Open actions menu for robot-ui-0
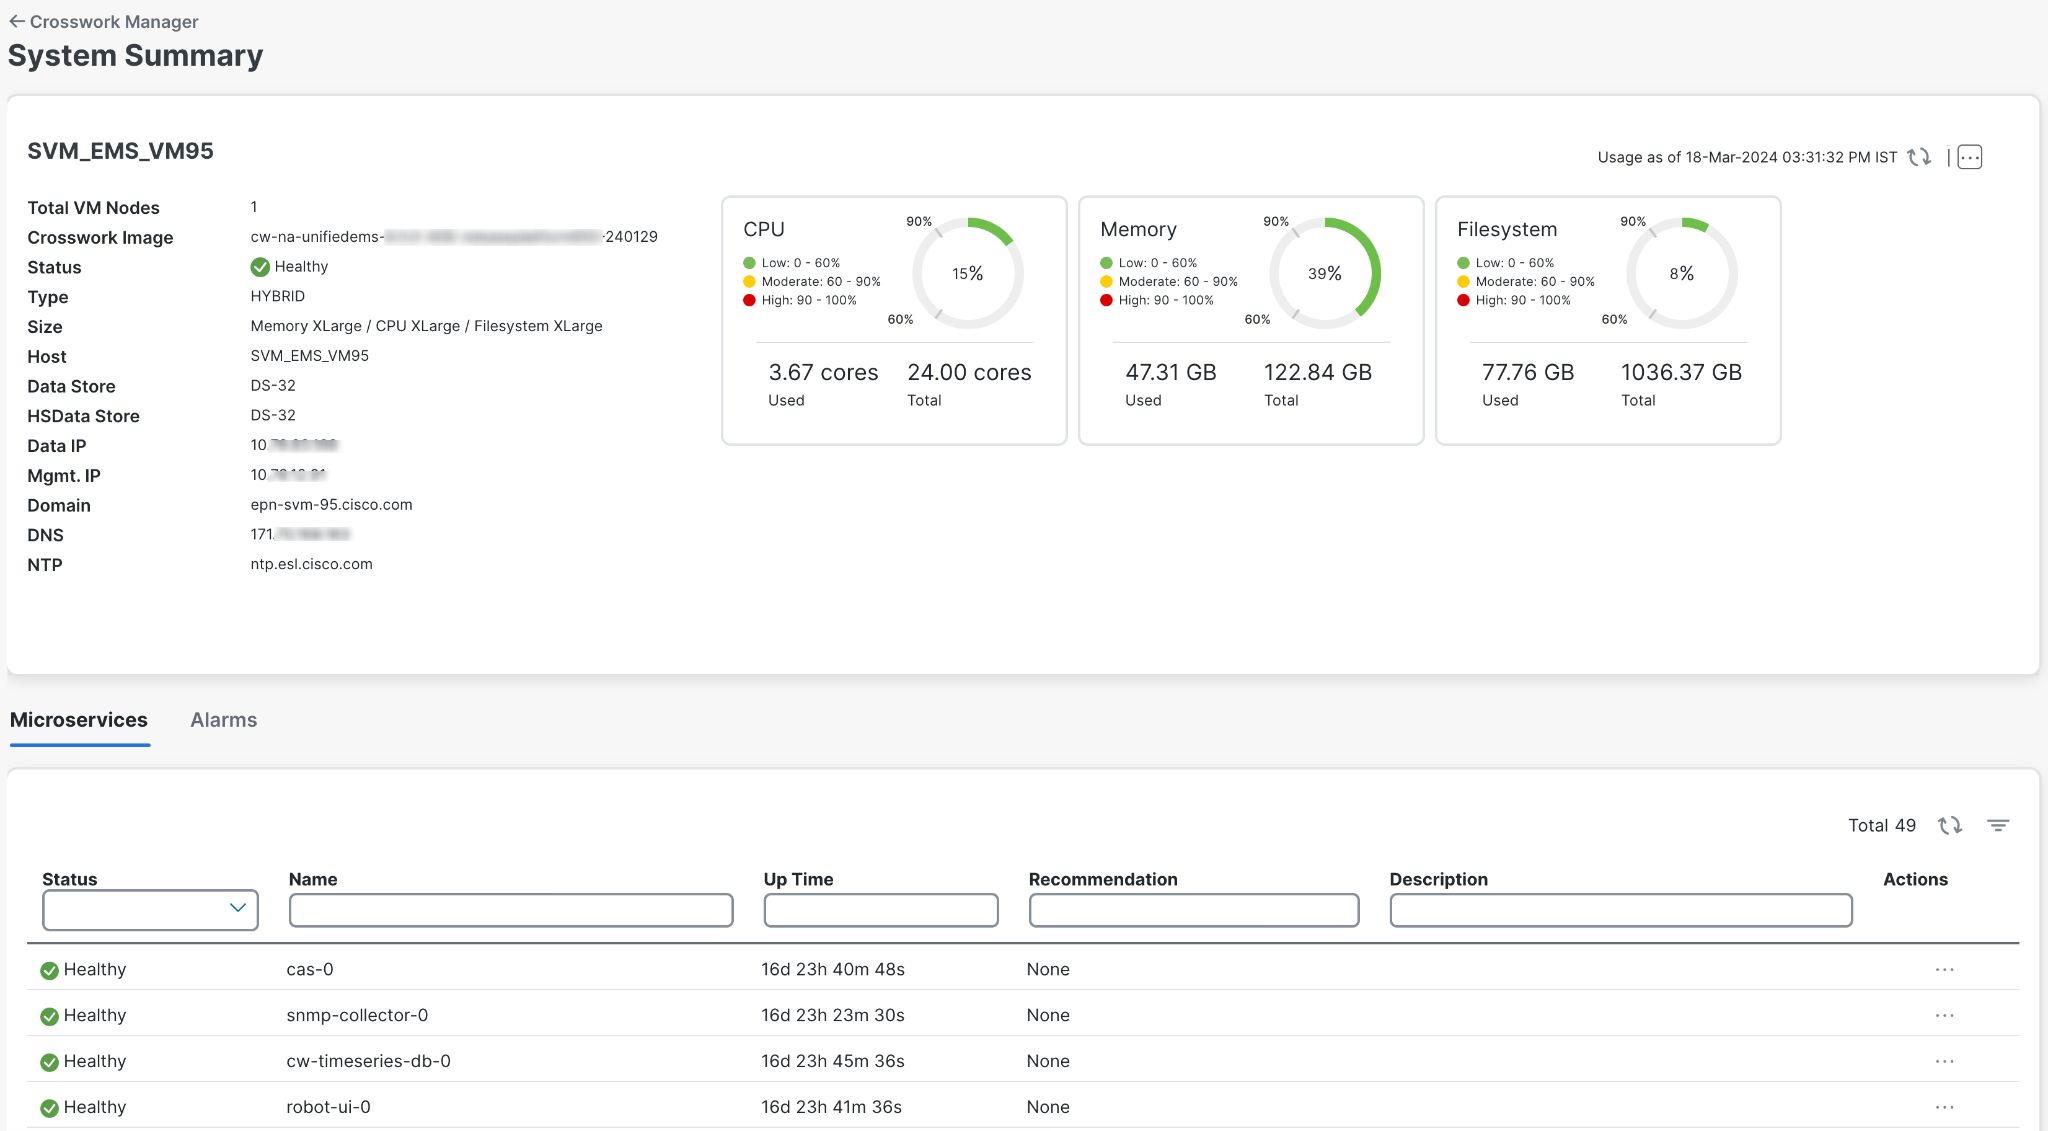 1944,1107
